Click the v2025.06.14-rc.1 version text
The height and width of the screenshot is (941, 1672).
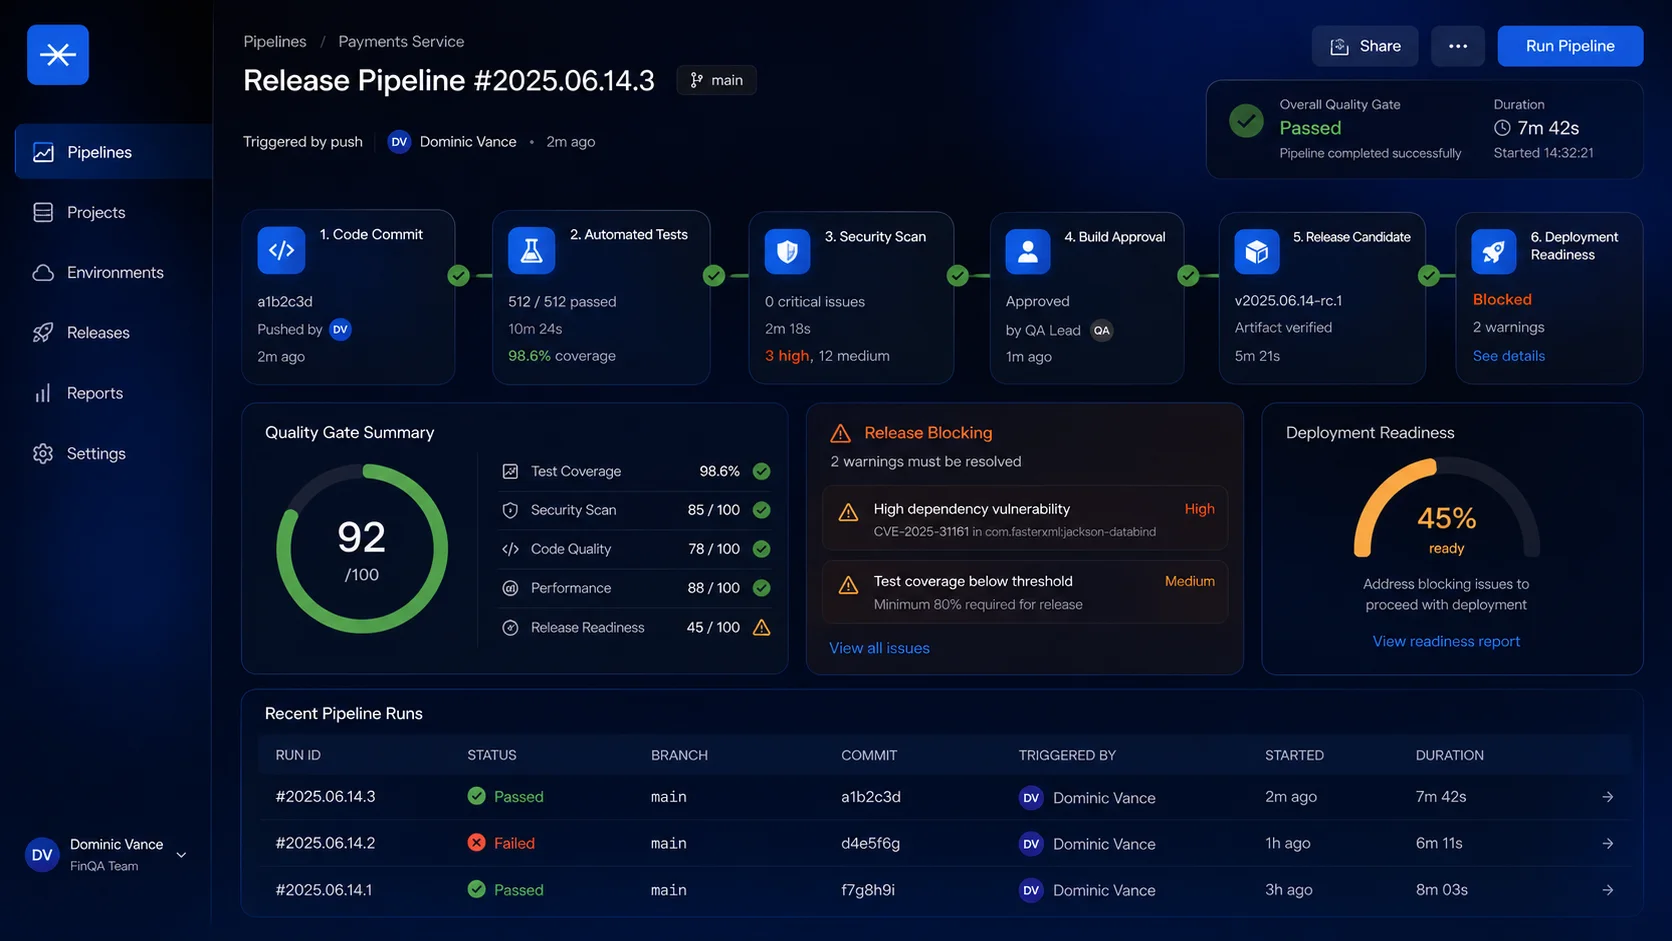coord(1288,300)
